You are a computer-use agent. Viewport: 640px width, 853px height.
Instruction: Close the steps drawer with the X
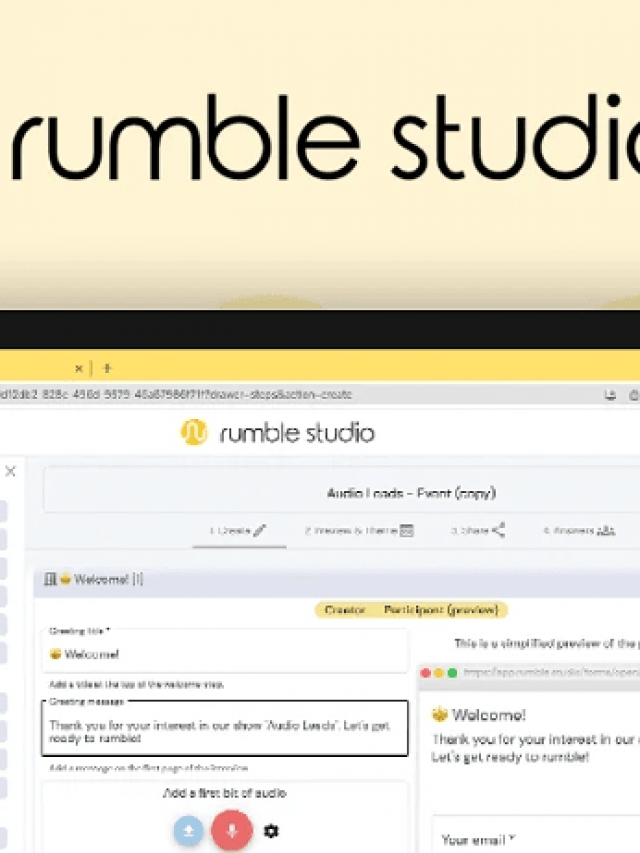point(10,471)
